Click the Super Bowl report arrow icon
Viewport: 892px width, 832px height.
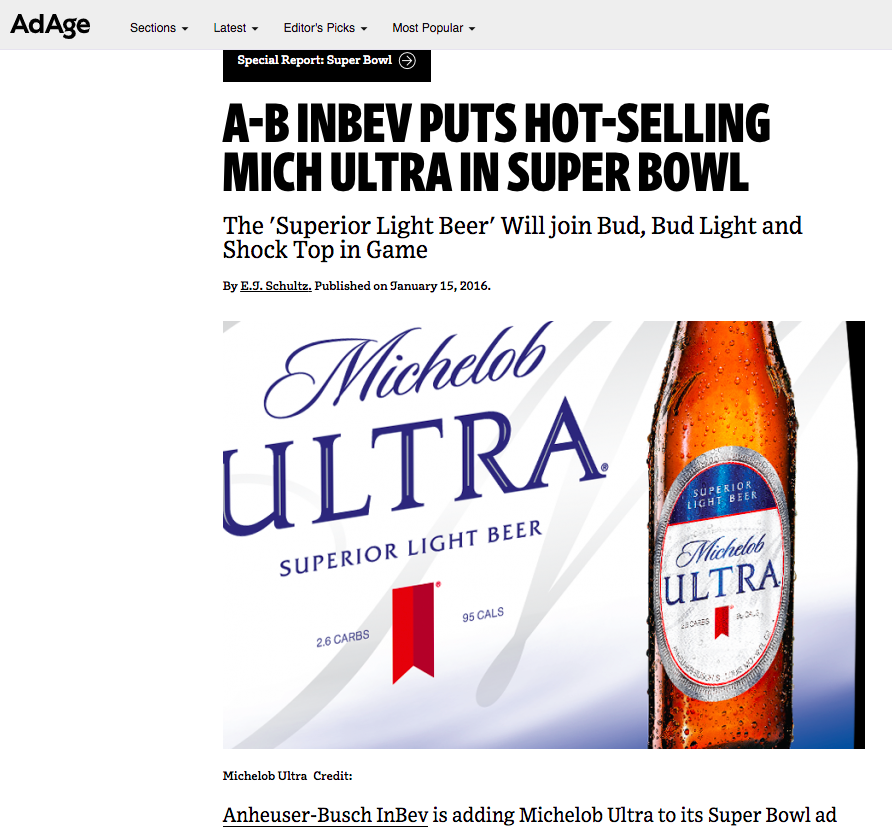pyautogui.click(x=407, y=60)
